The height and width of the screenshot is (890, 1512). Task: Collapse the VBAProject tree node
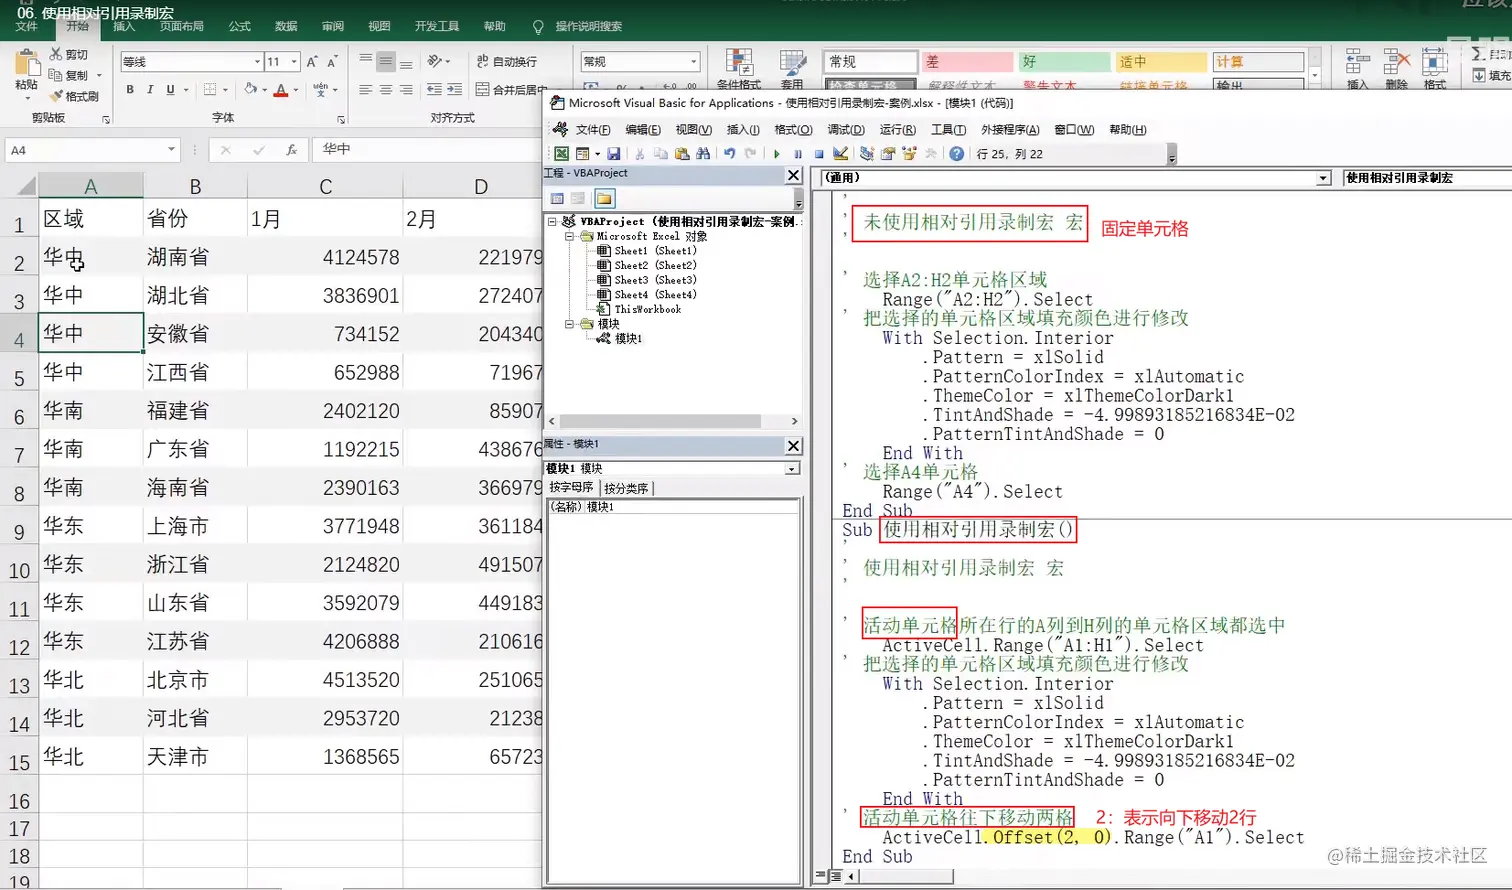tap(552, 221)
